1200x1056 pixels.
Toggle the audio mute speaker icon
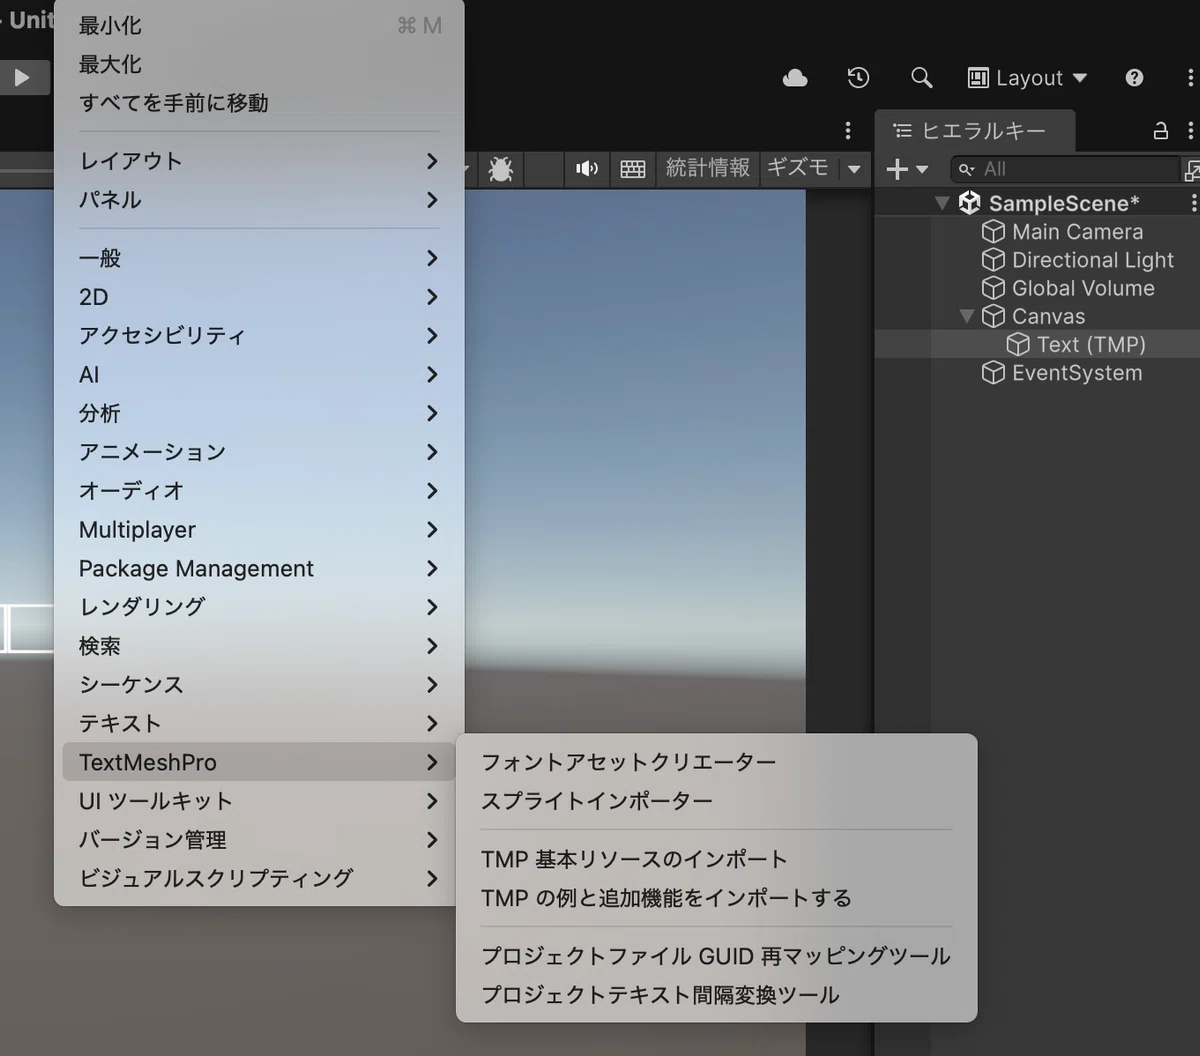(x=587, y=169)
